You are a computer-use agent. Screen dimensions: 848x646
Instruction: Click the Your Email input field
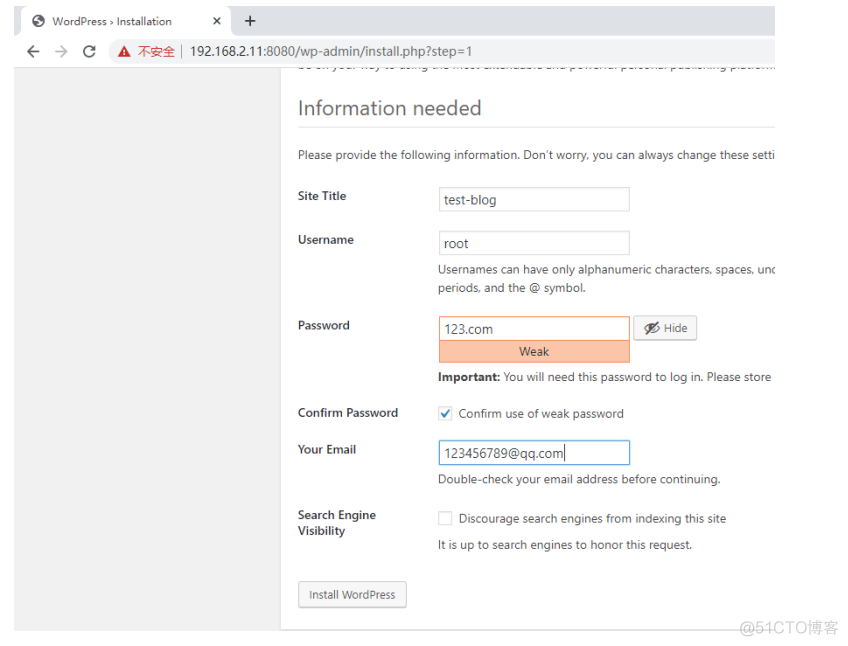534,453
